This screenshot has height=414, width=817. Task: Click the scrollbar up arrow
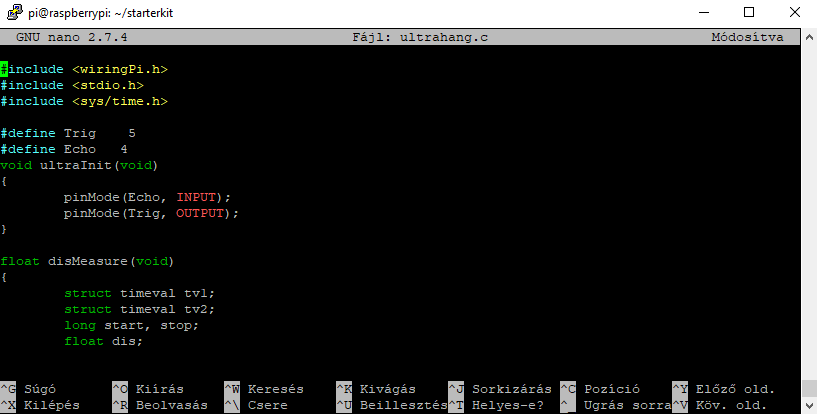(809, 37)
